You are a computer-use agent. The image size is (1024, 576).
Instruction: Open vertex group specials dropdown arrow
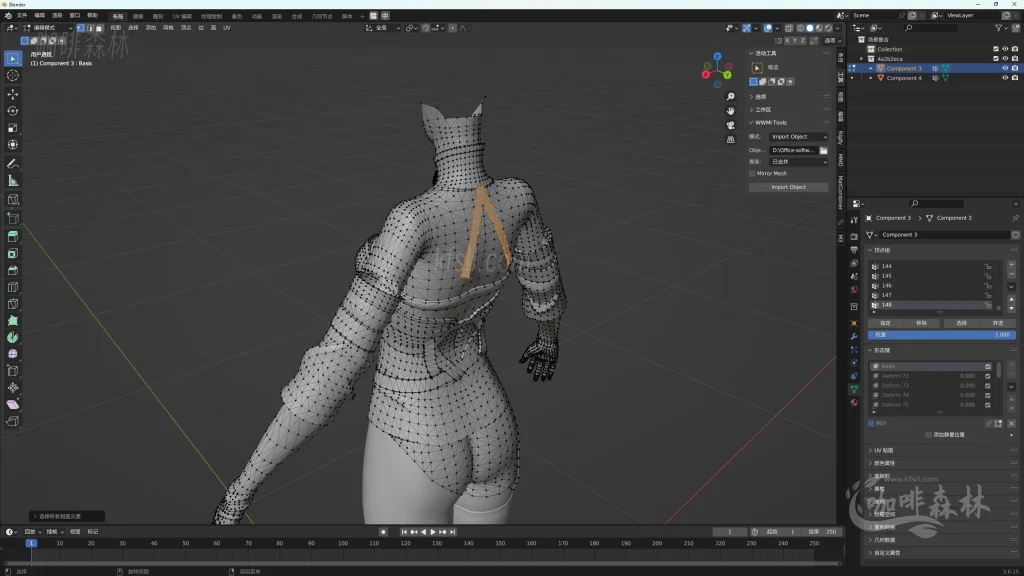(x=1011, y=286)
